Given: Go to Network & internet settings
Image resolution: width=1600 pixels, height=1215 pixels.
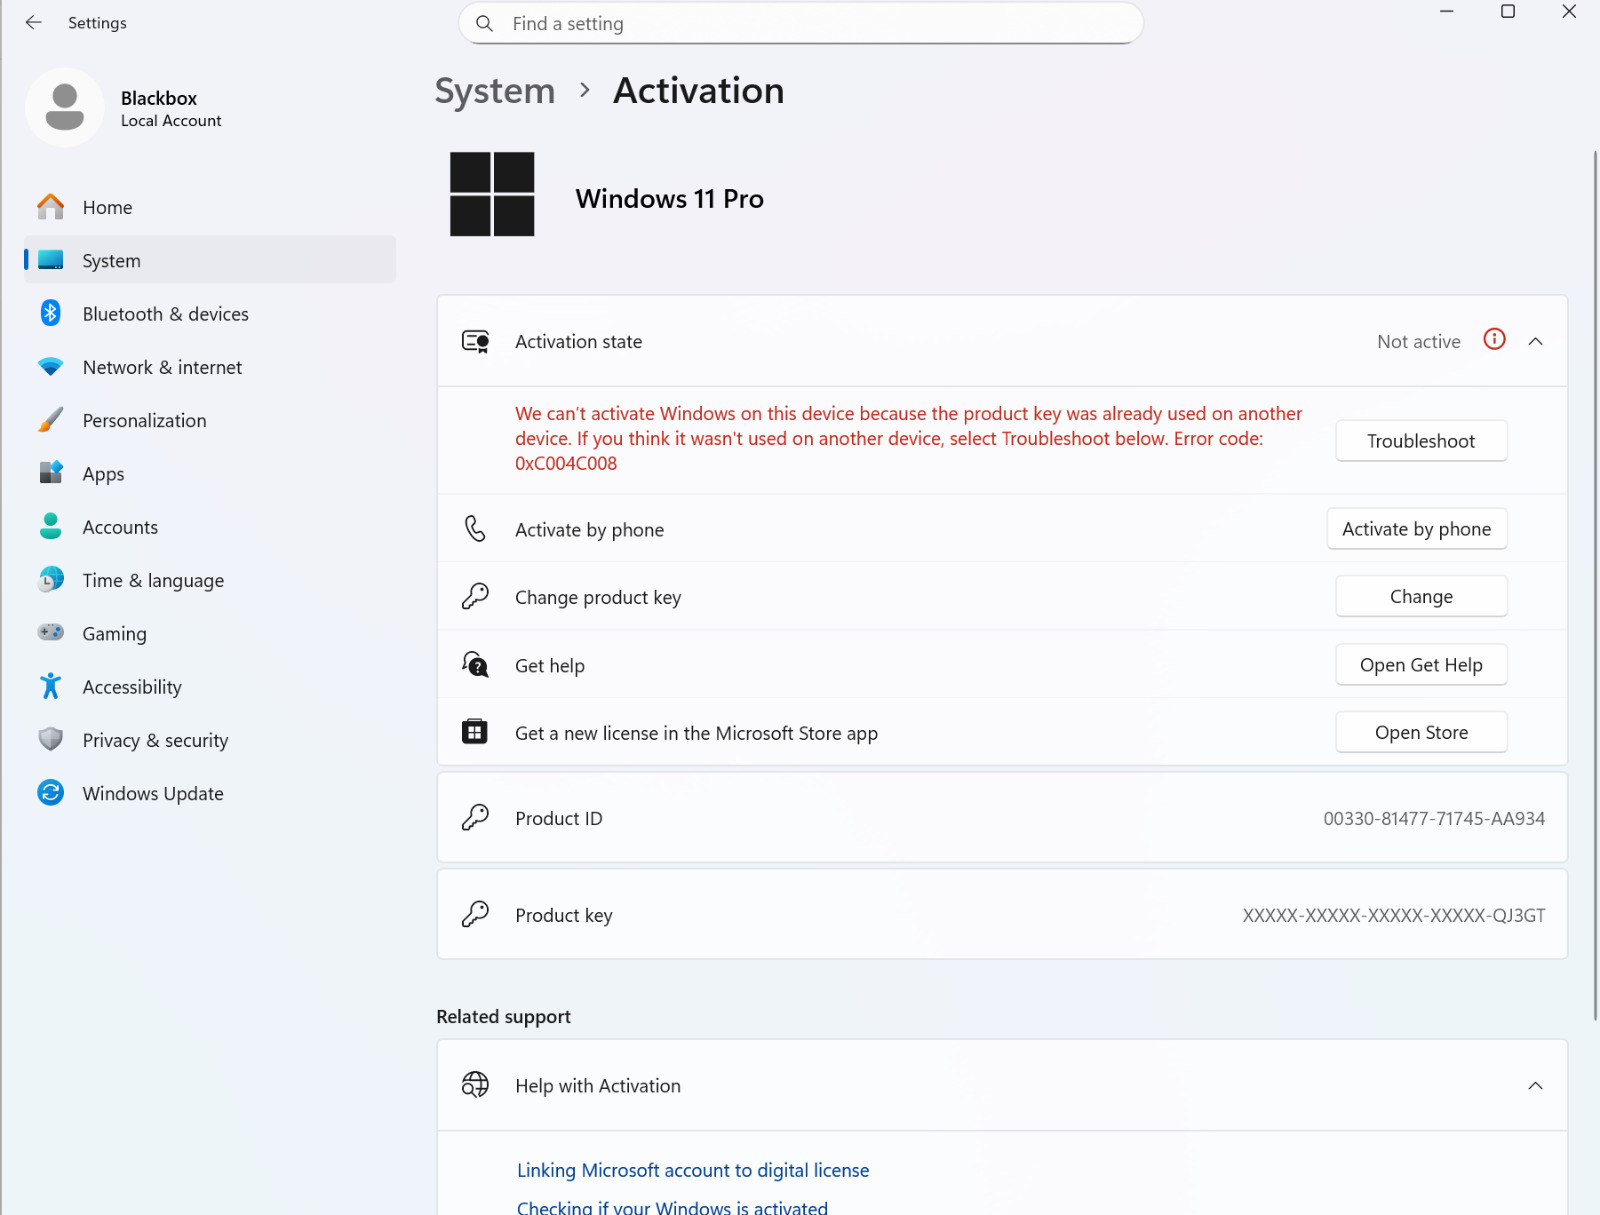Looking at the screenshot, I should pos(210,367).
